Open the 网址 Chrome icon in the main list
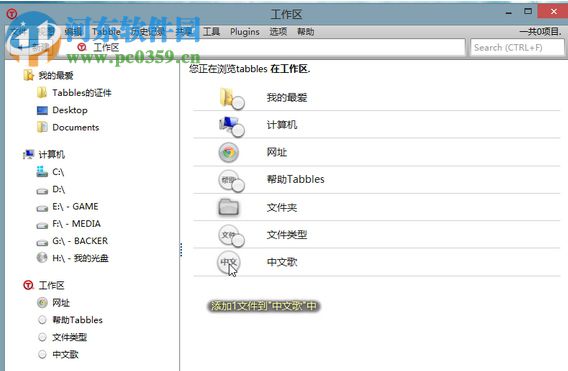This screenshot has width=568, height=371. tap(229, 152)
